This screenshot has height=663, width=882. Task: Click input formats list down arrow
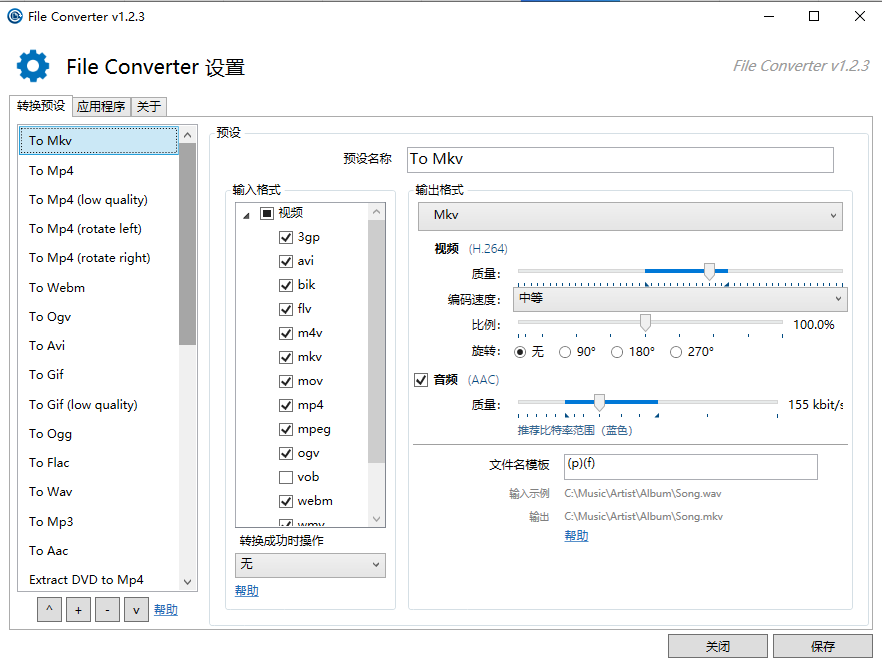377,518
